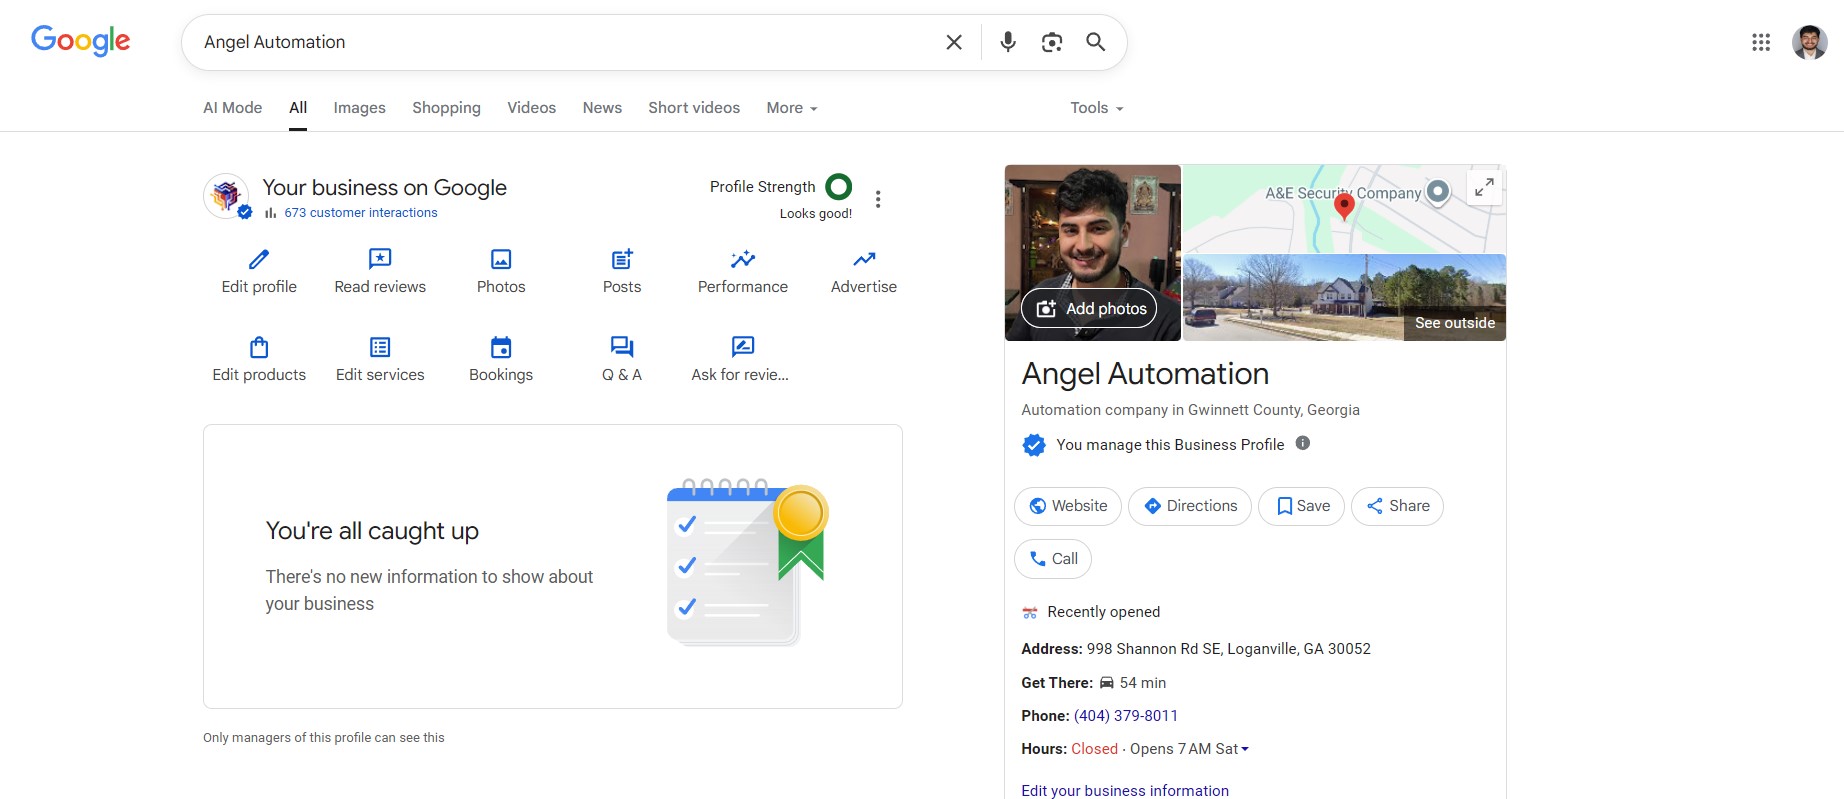
Task: Click the red map pin marker
Action: point(1344,207)
